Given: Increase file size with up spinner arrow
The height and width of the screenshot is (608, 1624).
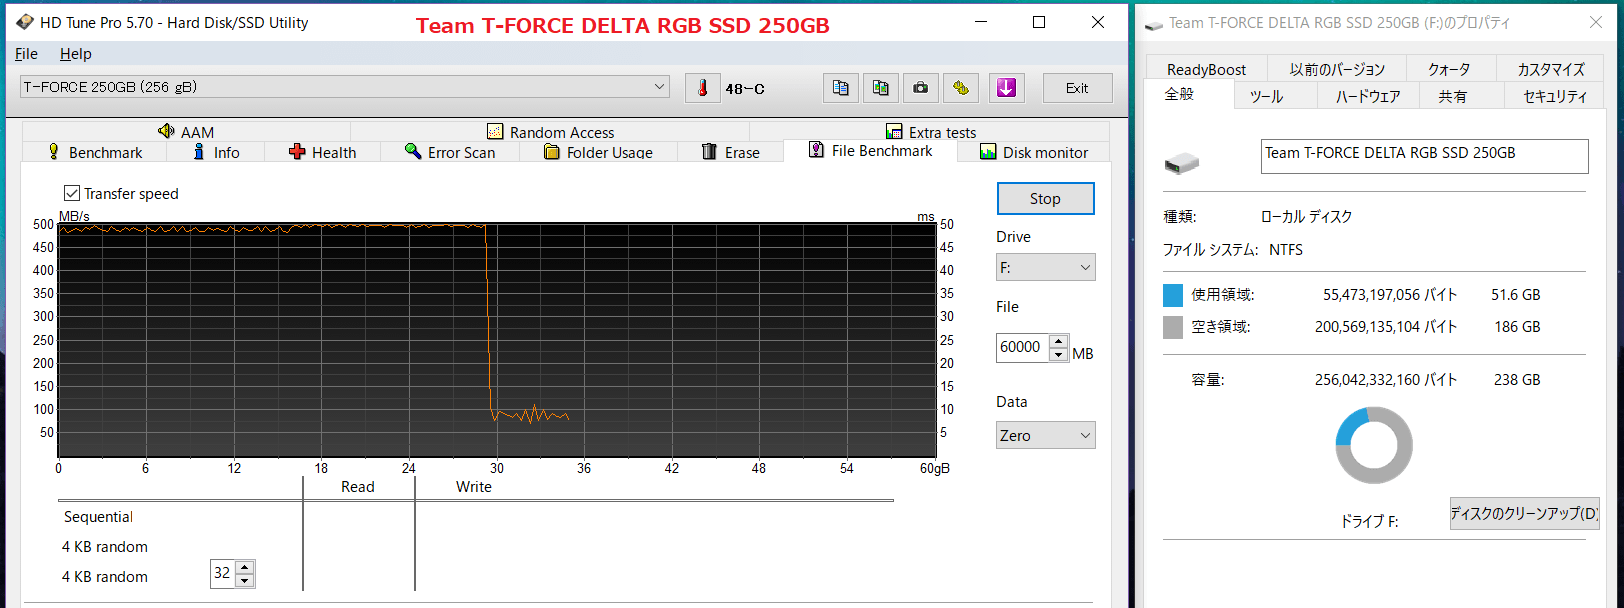Looking at the screenshot, I should click(1059, 341).
